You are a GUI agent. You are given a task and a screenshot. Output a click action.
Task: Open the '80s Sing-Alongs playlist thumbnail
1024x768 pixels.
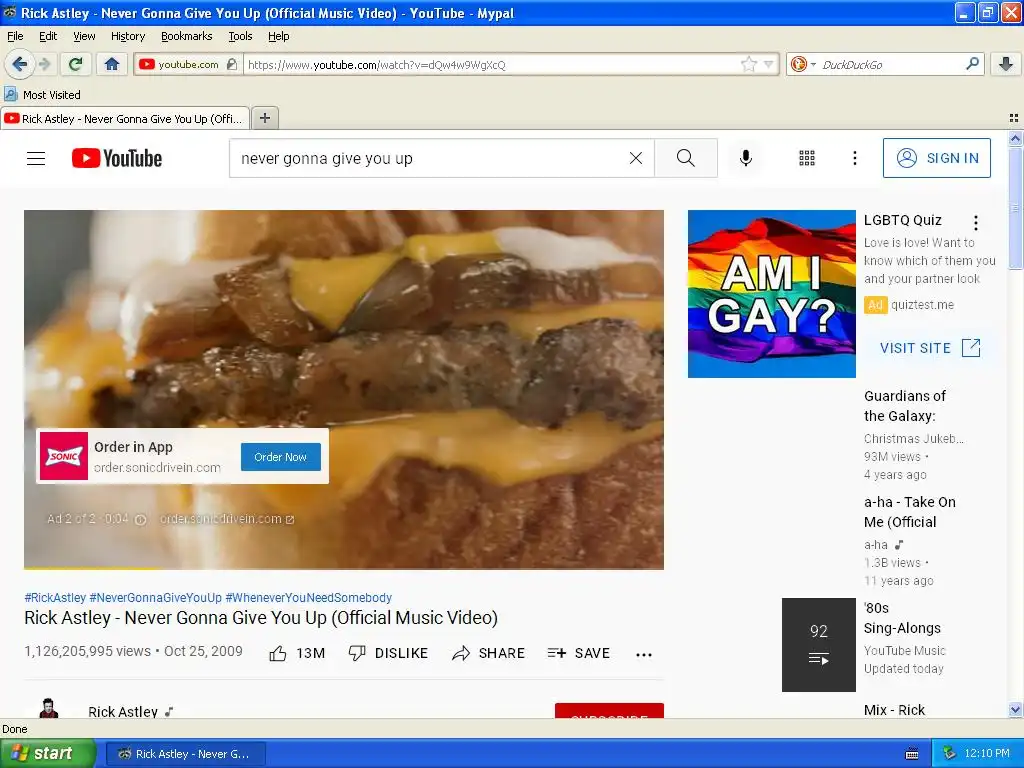point(818,645)
